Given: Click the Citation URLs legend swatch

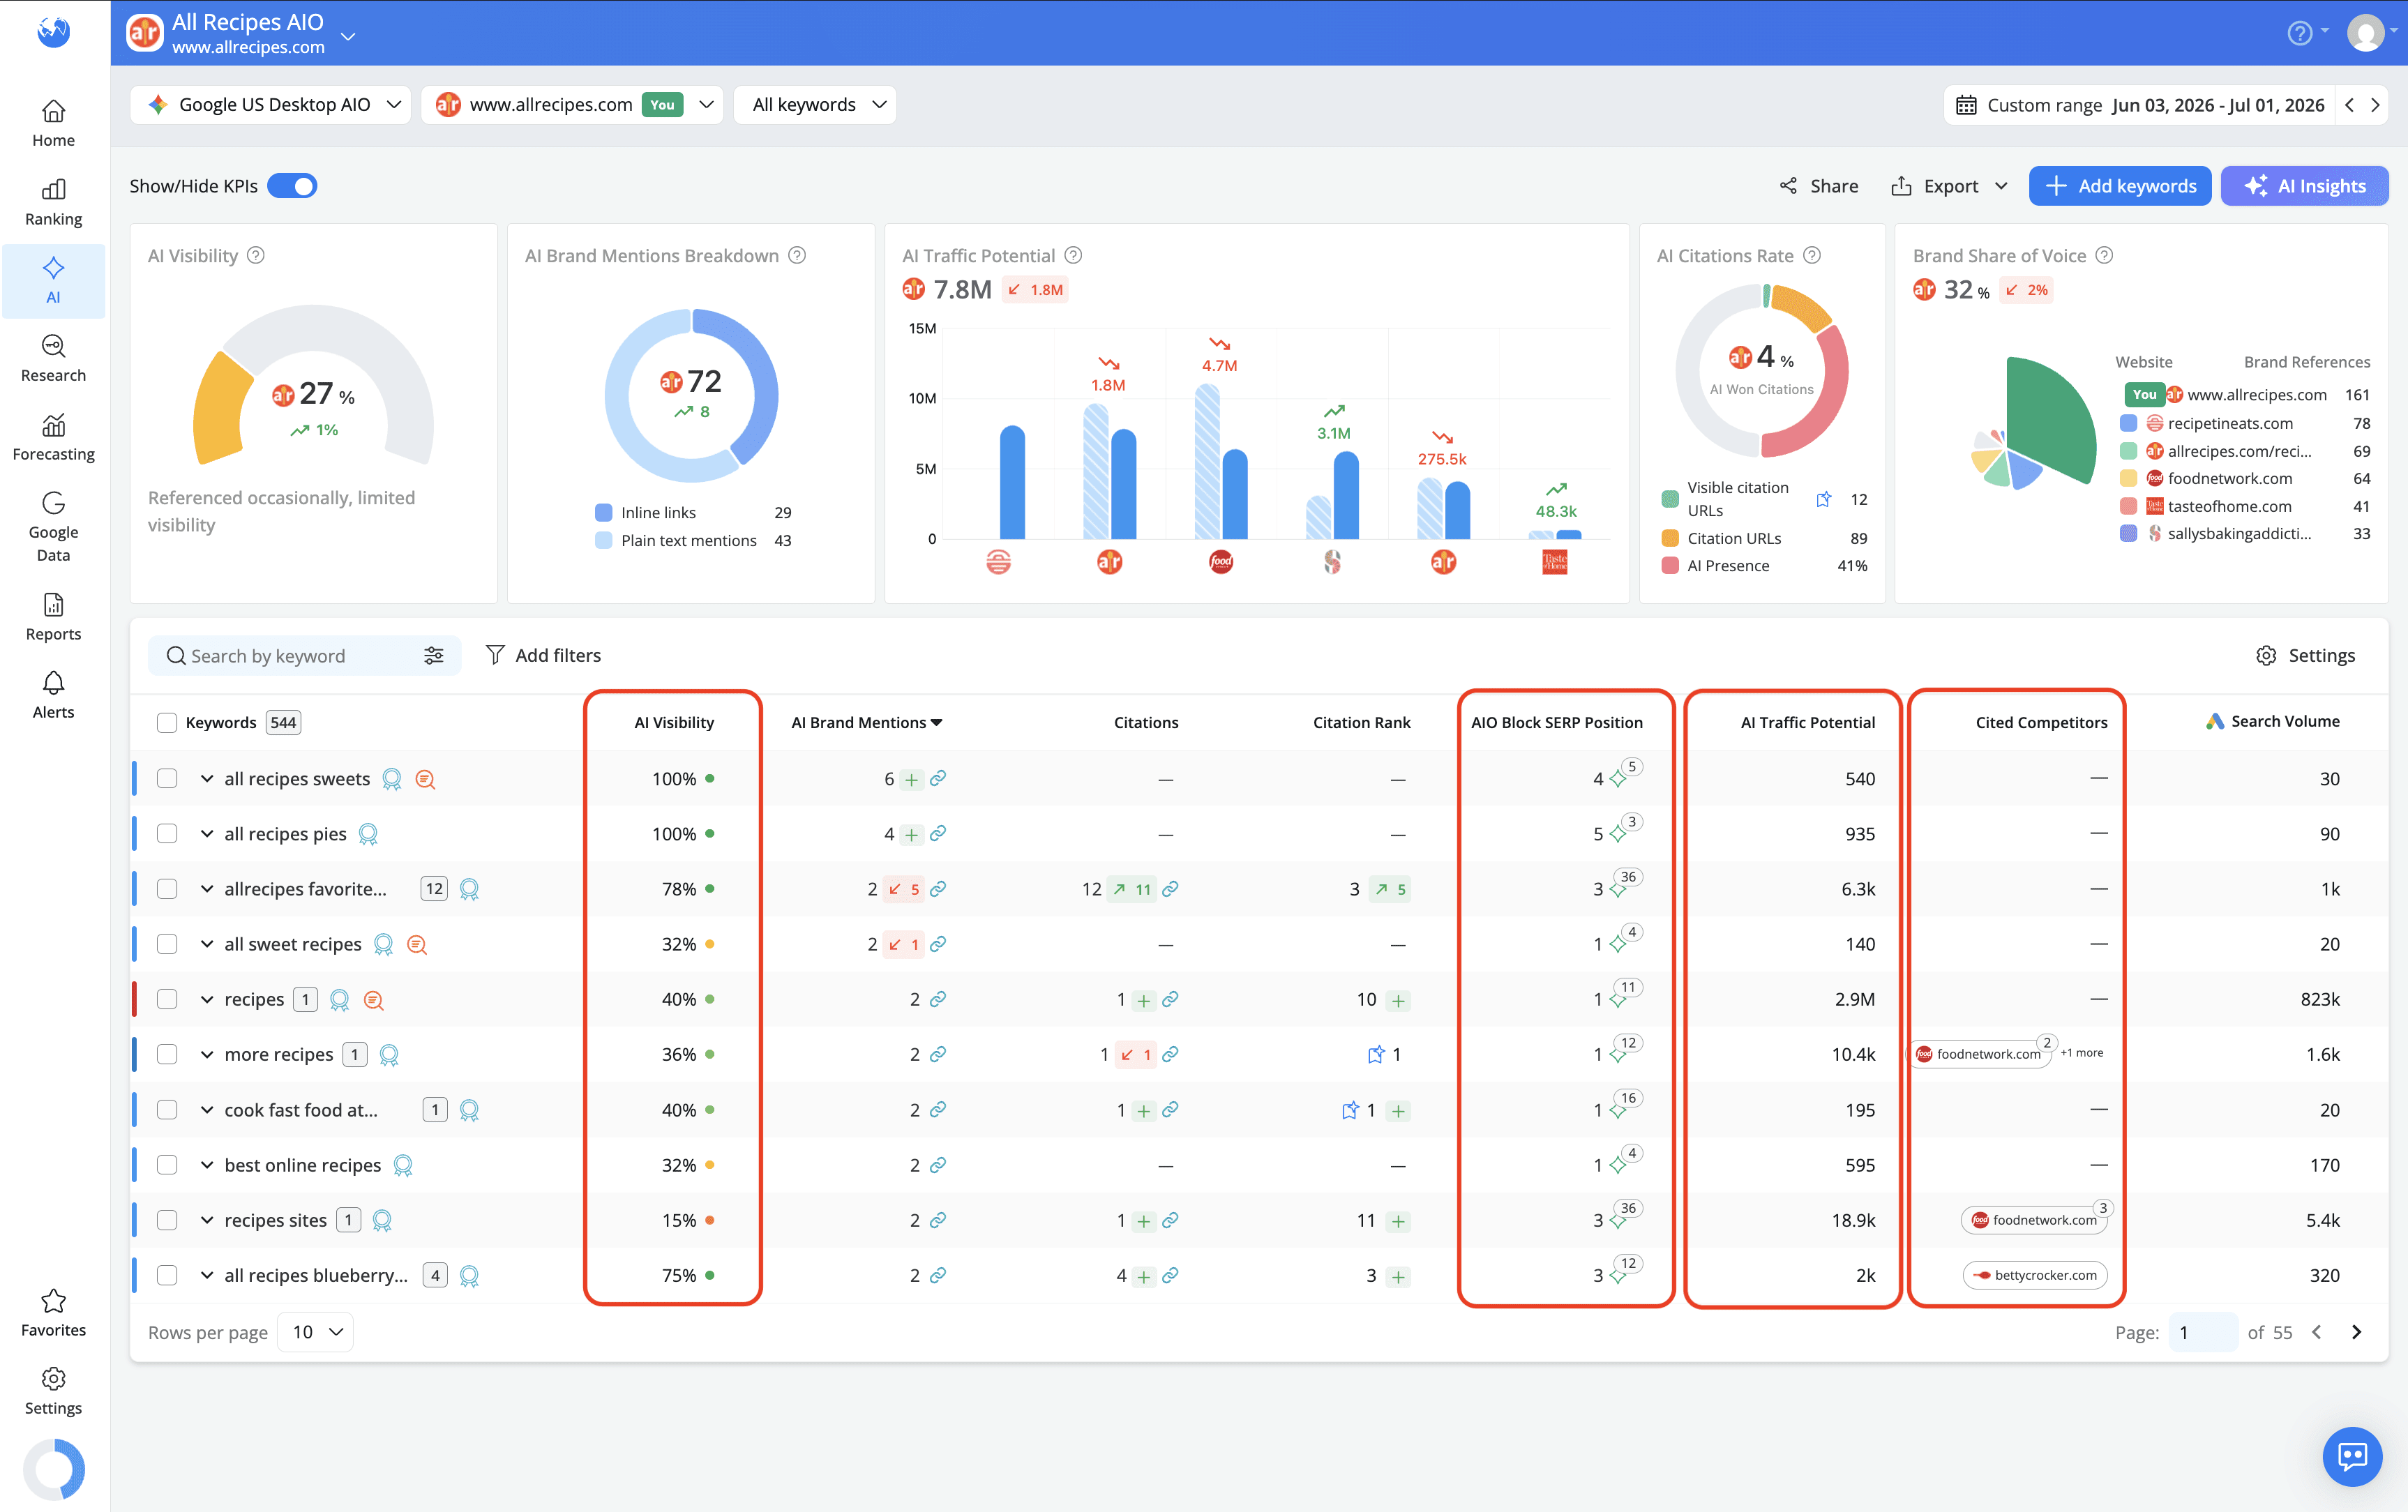Looking at the screenshot, I should click(x=1669, y=538).
